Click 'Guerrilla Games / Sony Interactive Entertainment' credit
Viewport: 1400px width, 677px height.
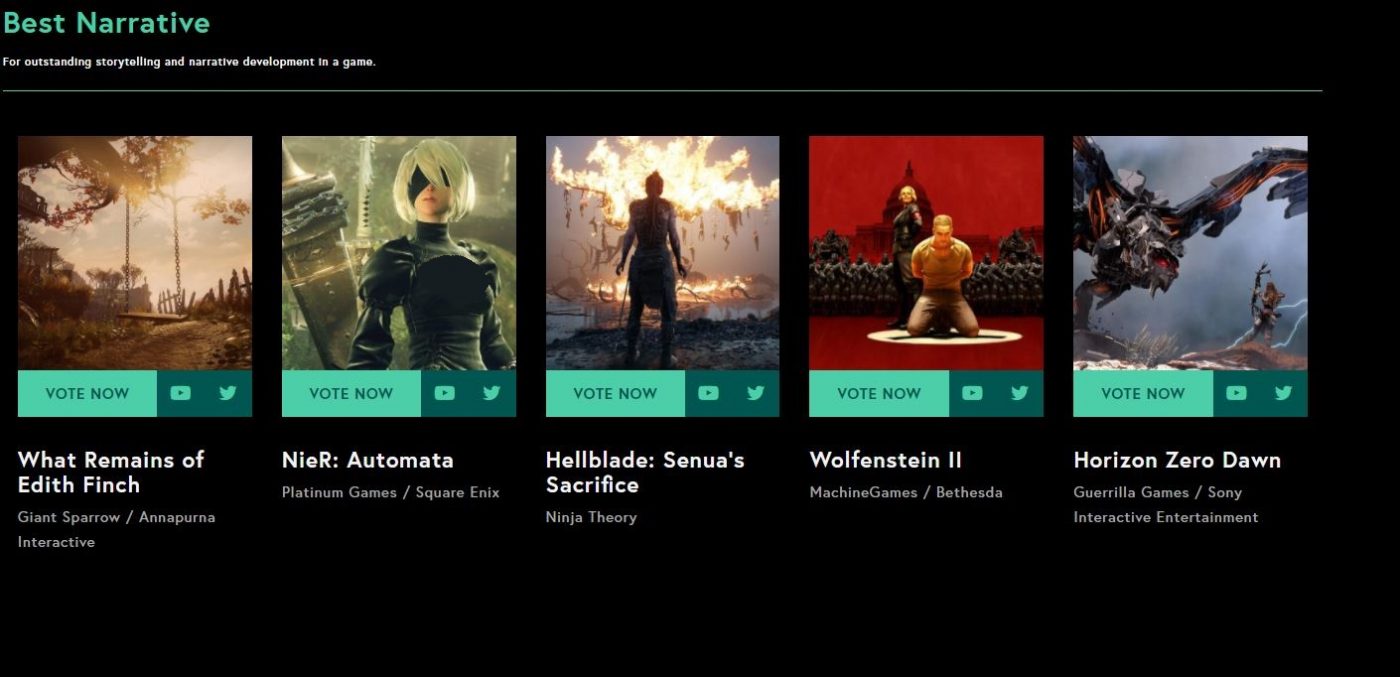tap(1166, 504)
